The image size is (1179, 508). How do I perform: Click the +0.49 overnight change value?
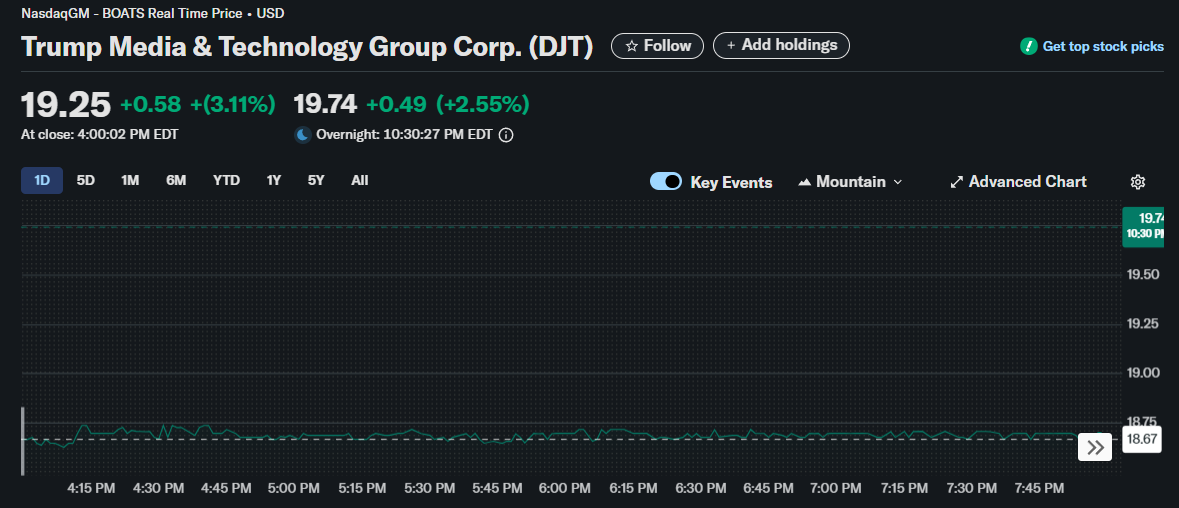(396, 104)
